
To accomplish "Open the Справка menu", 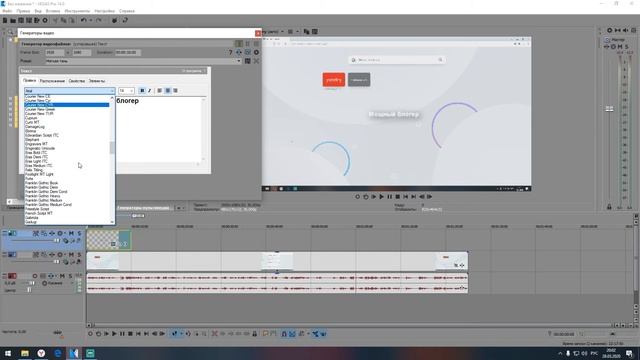I will click(x=127, y=11).
